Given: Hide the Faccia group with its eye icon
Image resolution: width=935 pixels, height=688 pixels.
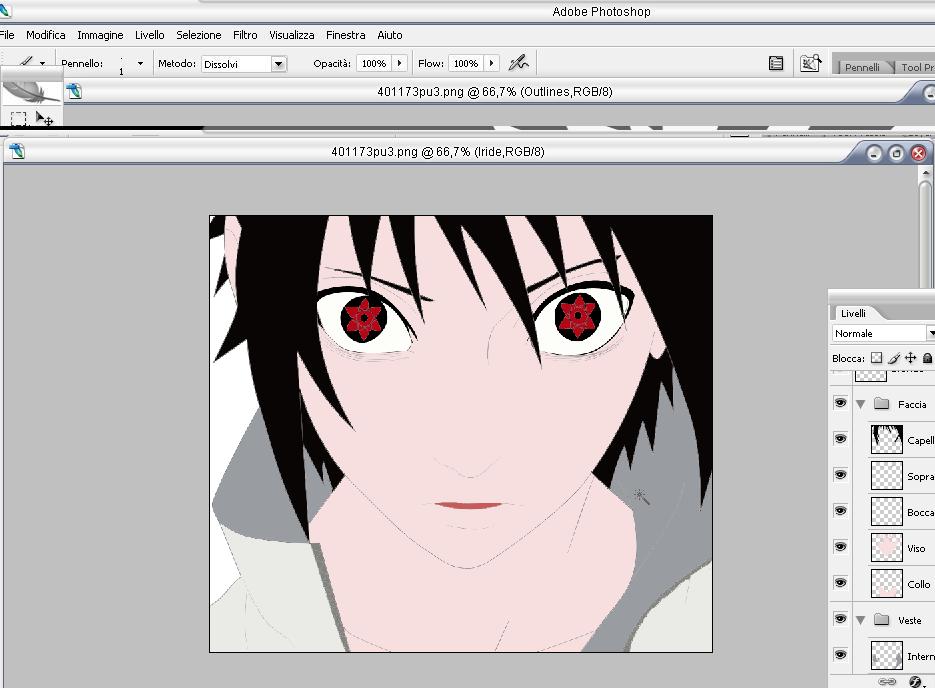Looking at the screenshot, I should click(x=840, y=403).
